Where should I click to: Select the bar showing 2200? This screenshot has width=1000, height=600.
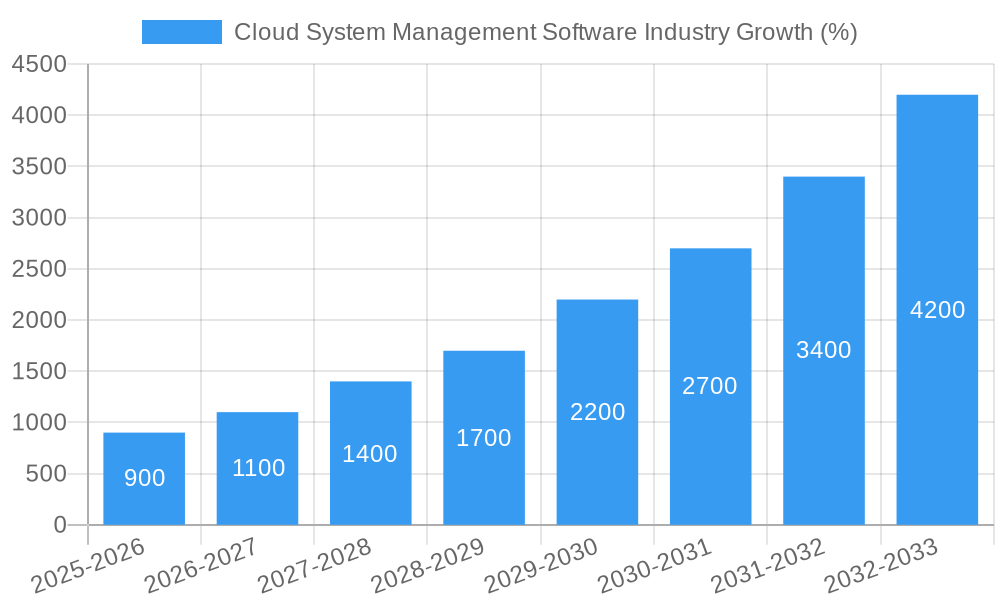598,413
